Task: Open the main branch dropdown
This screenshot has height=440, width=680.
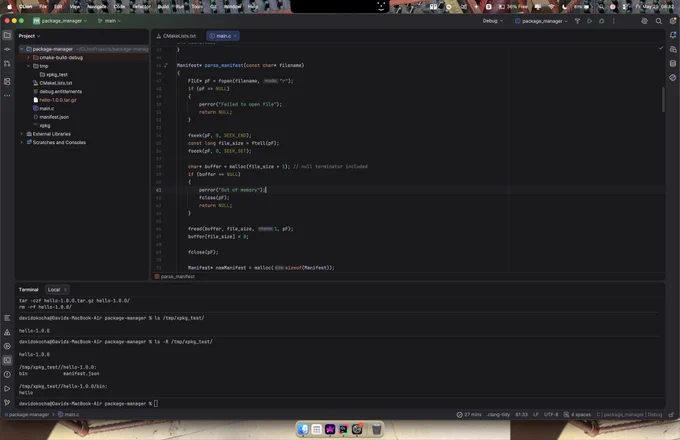Action: (109, 21)
